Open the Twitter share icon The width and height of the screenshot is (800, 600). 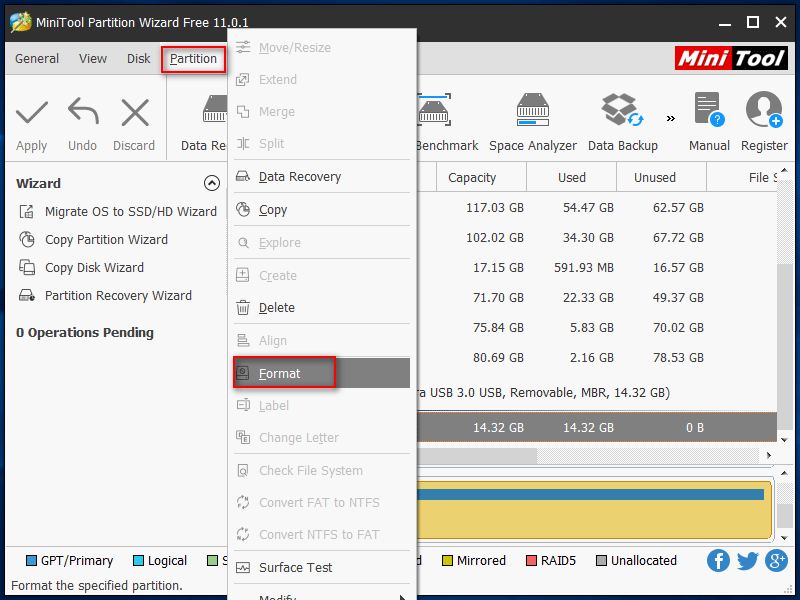748,561
